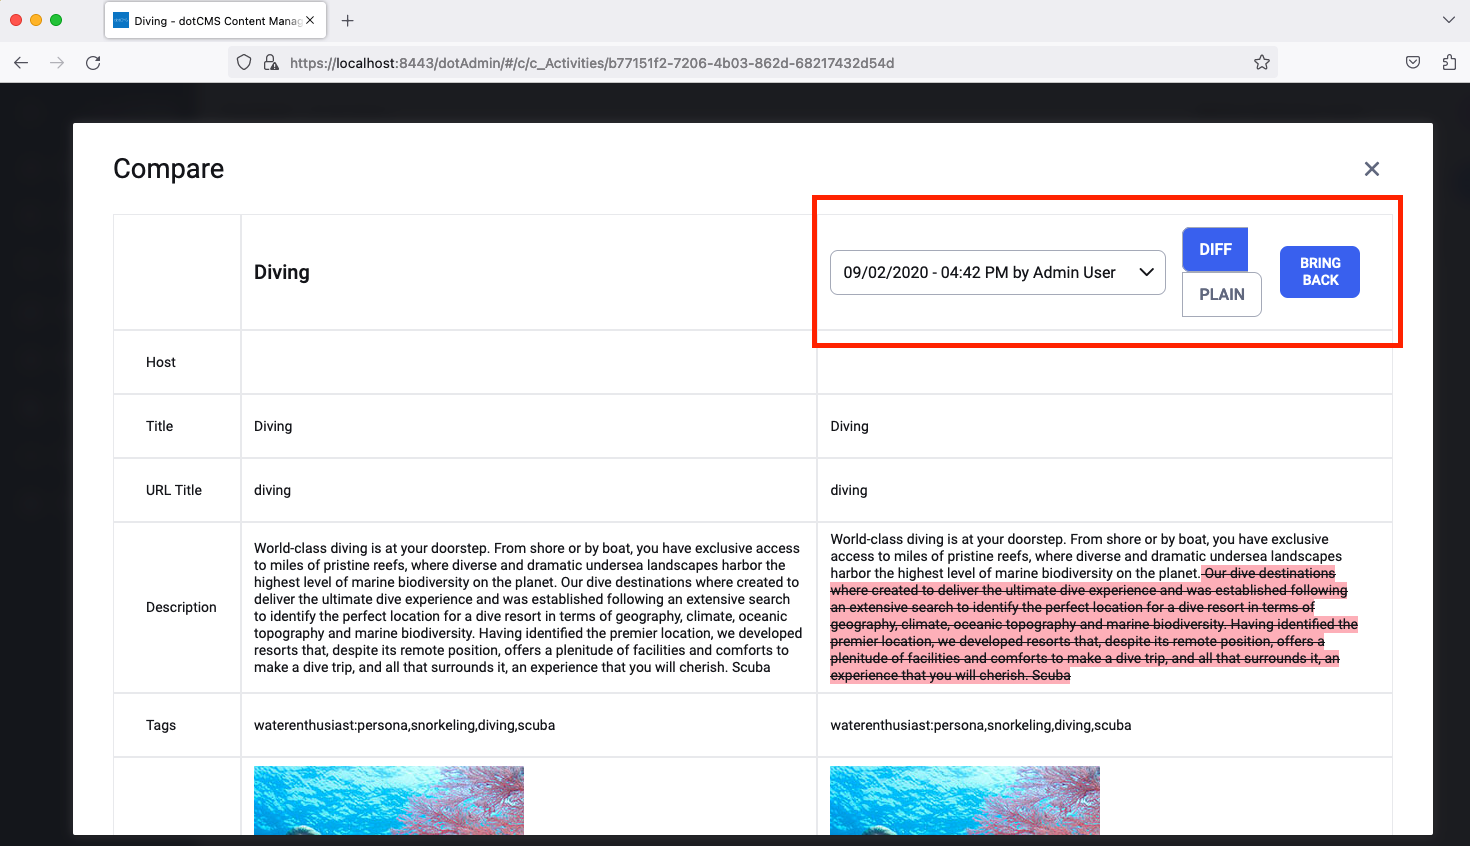Click the save to pocket icon near toolbar end
Screen dimensions: 1470x846
coord(1413,62)
